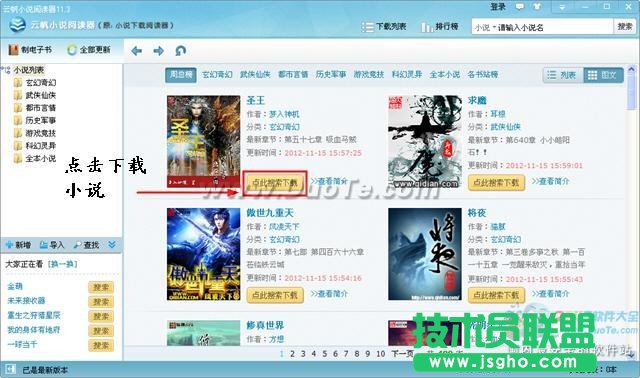Select the 武侠仙侠 category tab
Image resolution: width=640 pixels, height=378 pixels.
pyautogui.click(x=255, y=75)
